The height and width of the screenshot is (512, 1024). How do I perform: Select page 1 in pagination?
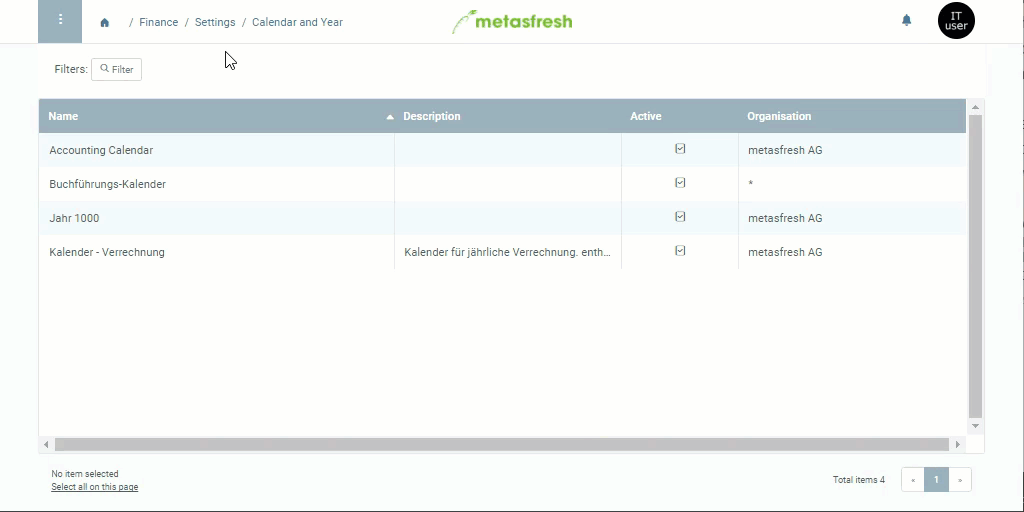coord(936,480)
